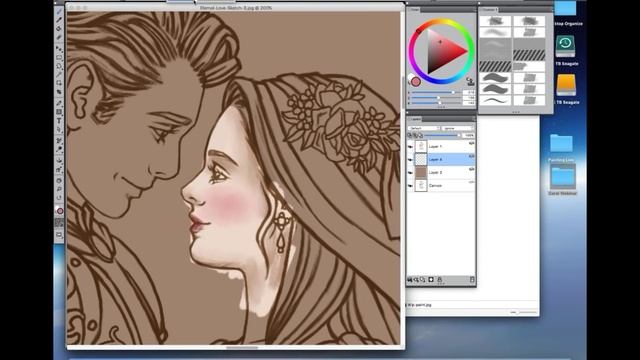Screen dimensions: 640x360
Task: Select Layer 1 in Layers panel
Action: pyautogui.click(x=442, y=147)
